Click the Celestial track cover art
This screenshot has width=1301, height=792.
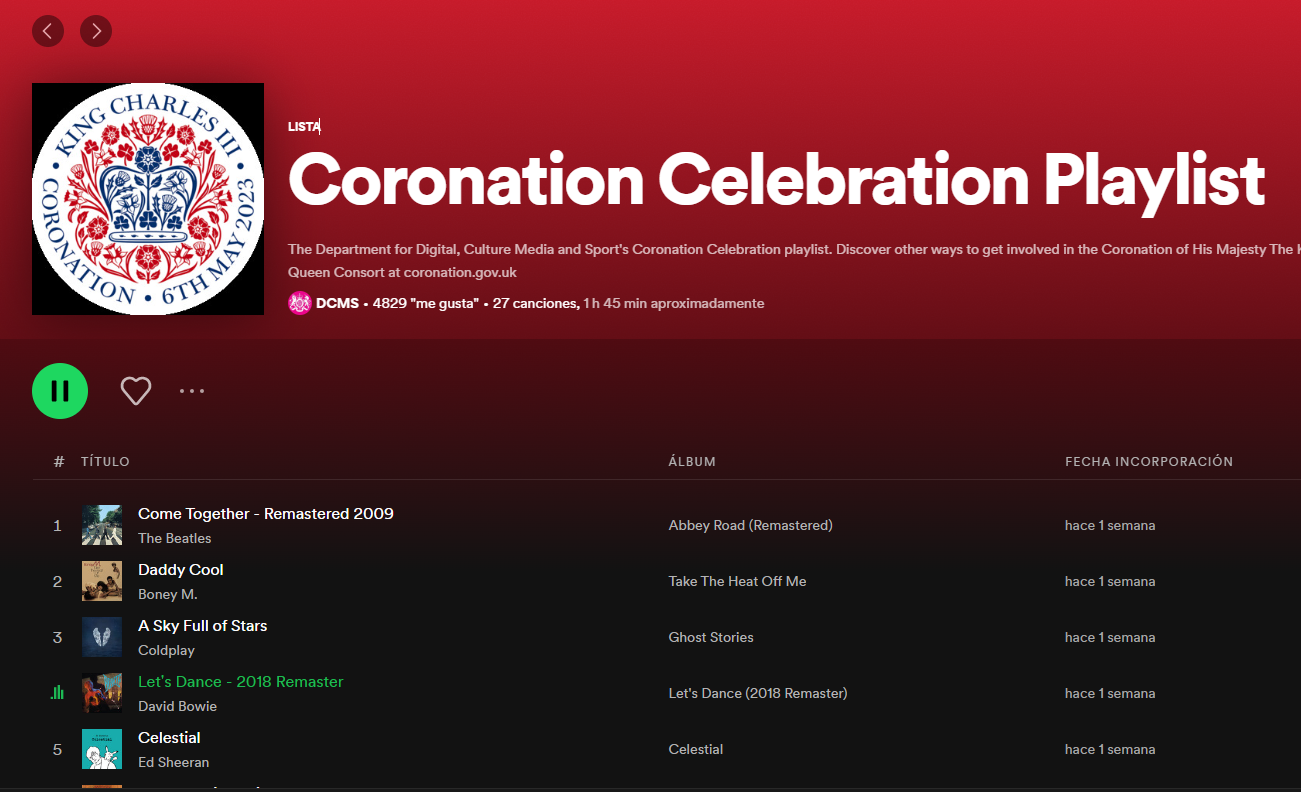(102, 749)
